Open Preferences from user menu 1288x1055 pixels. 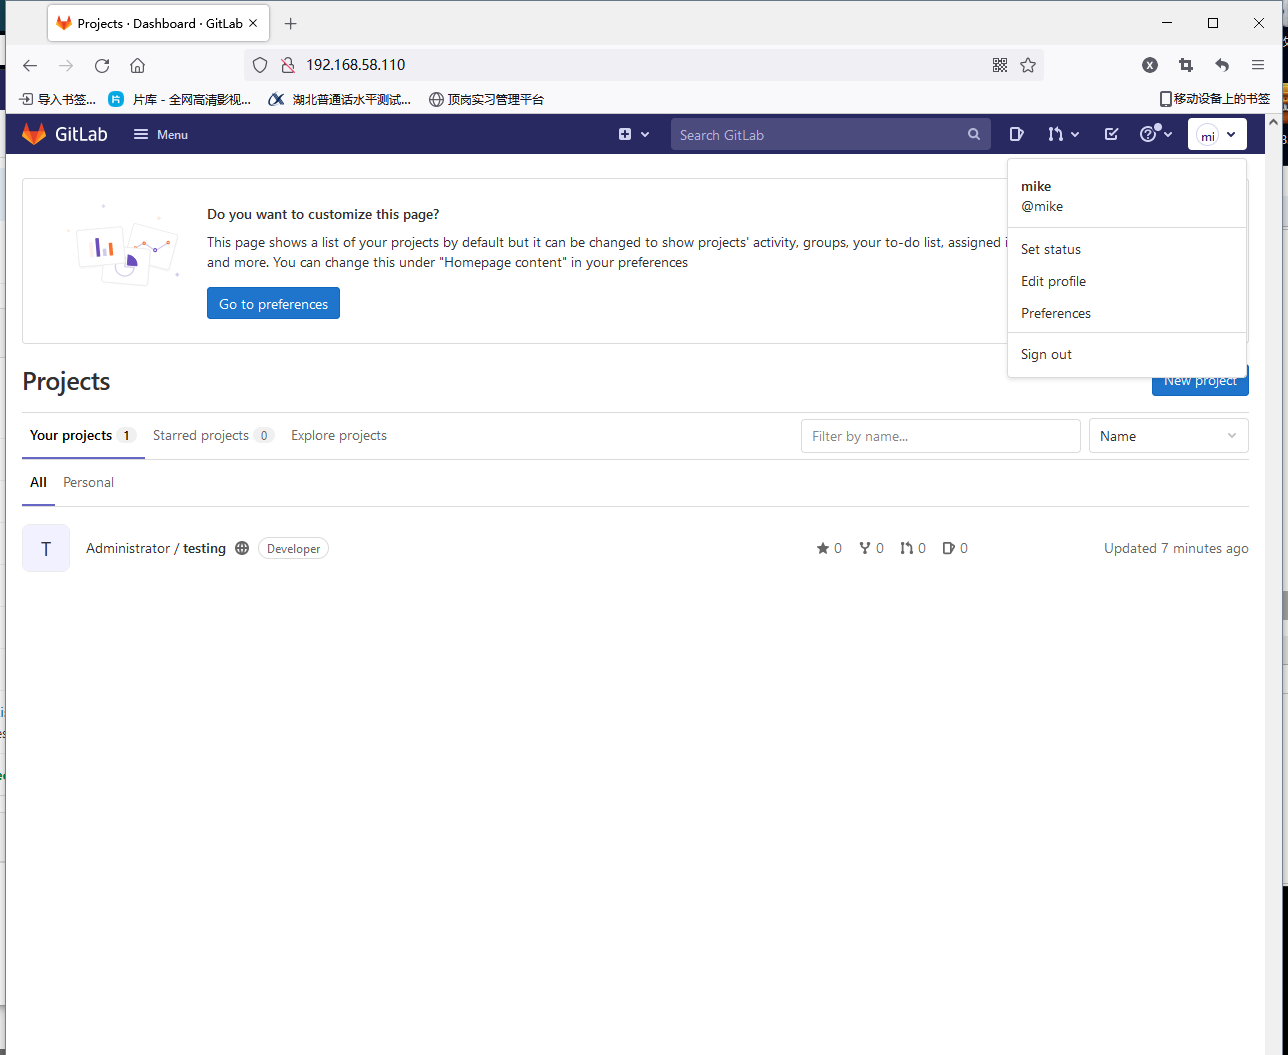click(x=1055, y=313)
